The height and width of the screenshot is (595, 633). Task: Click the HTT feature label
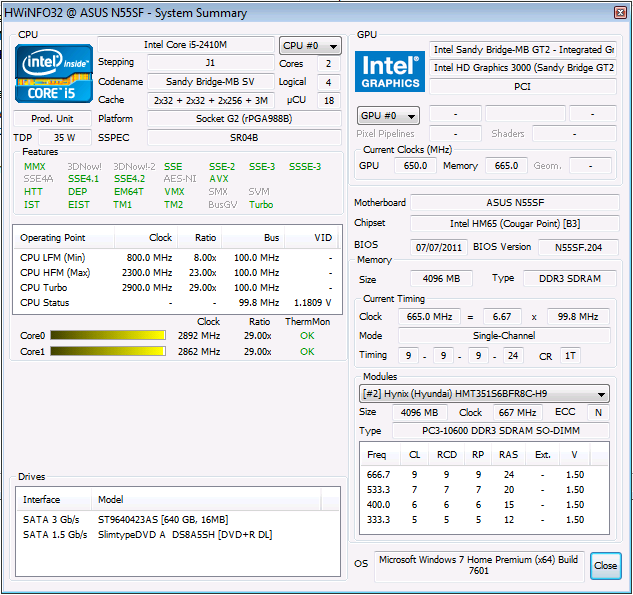click(33, 192)
